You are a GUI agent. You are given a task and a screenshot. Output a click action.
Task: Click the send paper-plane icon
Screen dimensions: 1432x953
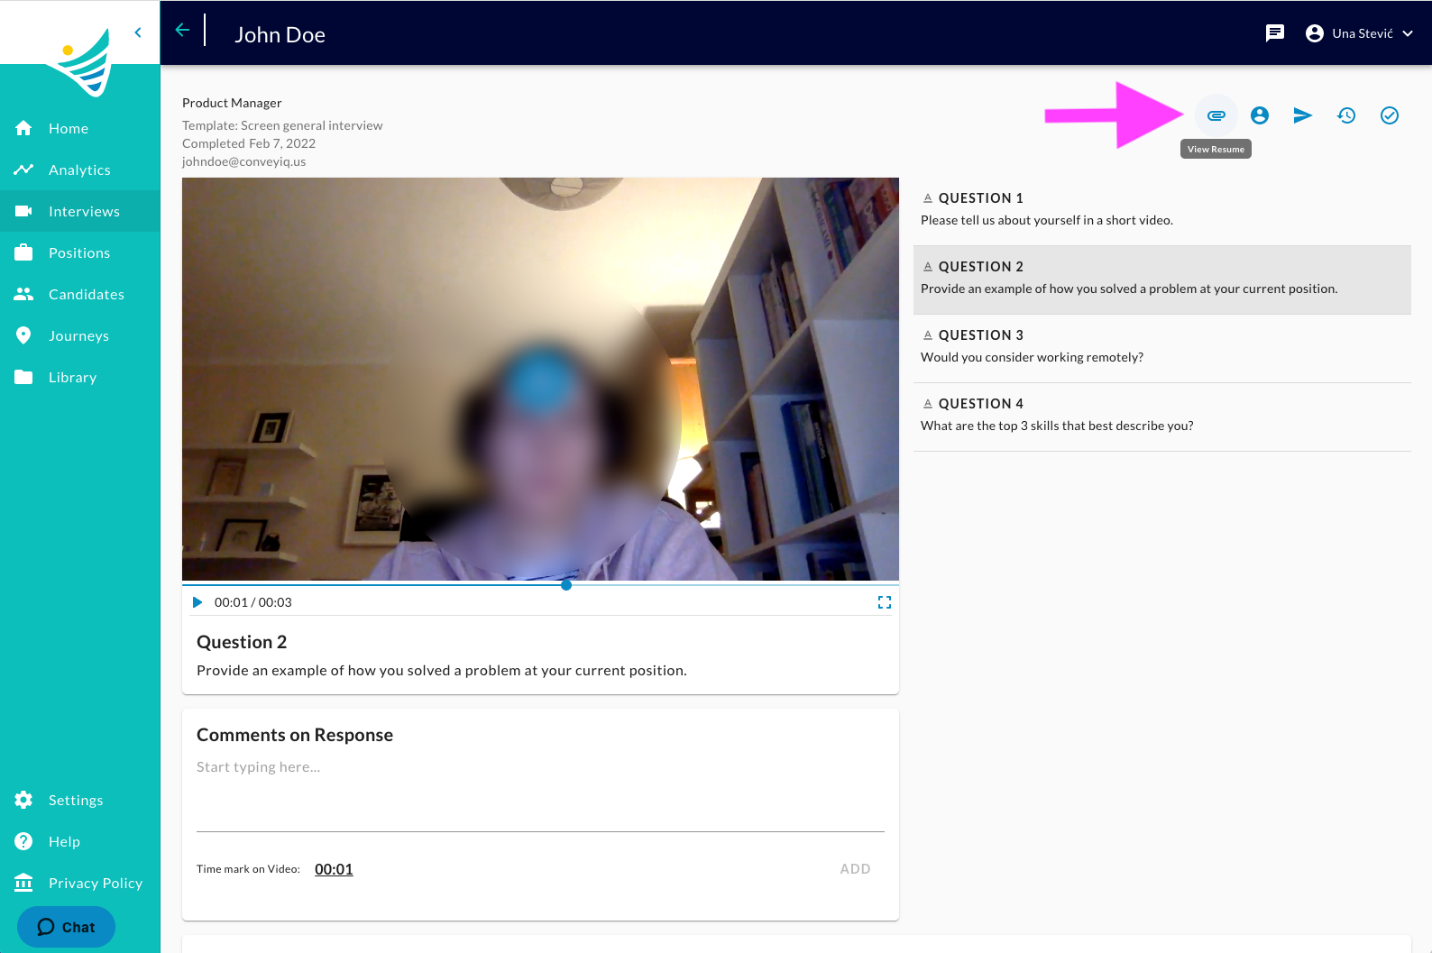tap(1302, 116)
